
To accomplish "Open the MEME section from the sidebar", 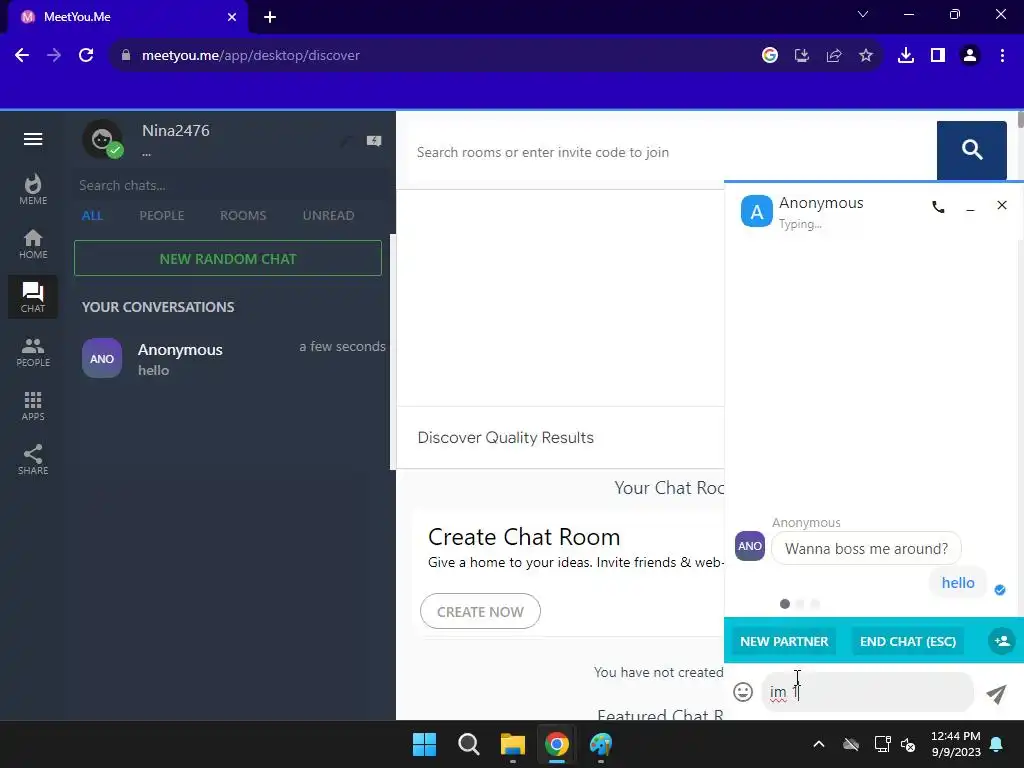I will [x=33, y=190].
